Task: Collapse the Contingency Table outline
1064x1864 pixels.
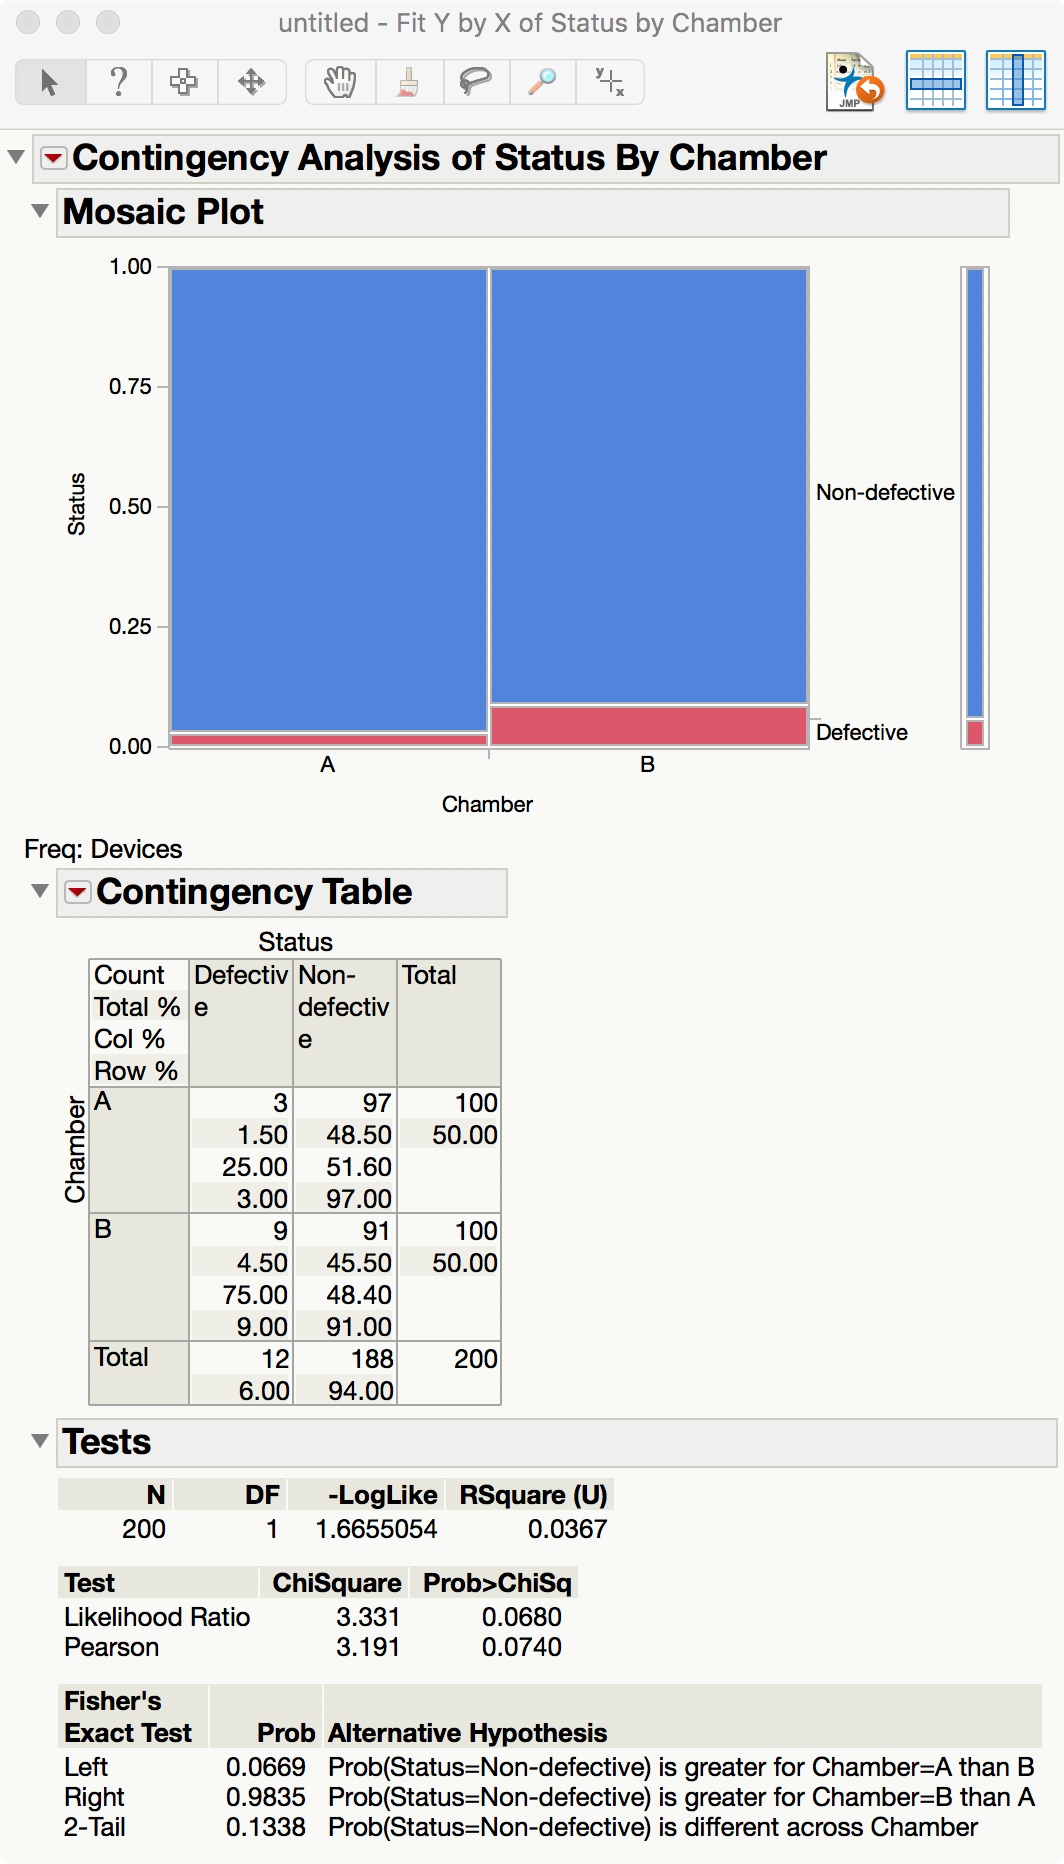Action: [40, 891]
